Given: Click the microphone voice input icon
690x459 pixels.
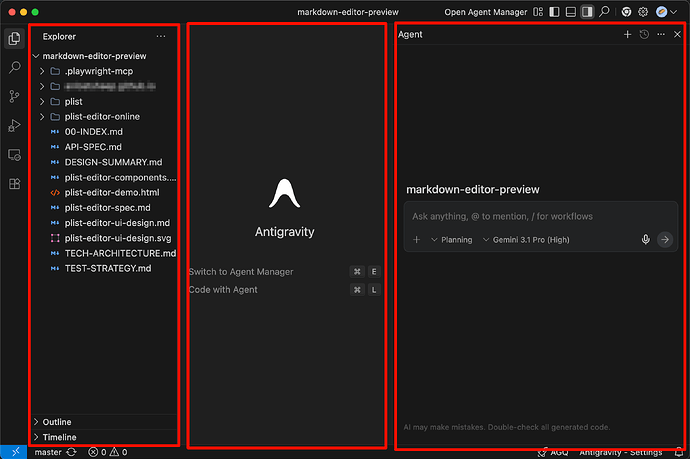Looking at the screenshot, I should pyautogui.click(x=646, y=239).
